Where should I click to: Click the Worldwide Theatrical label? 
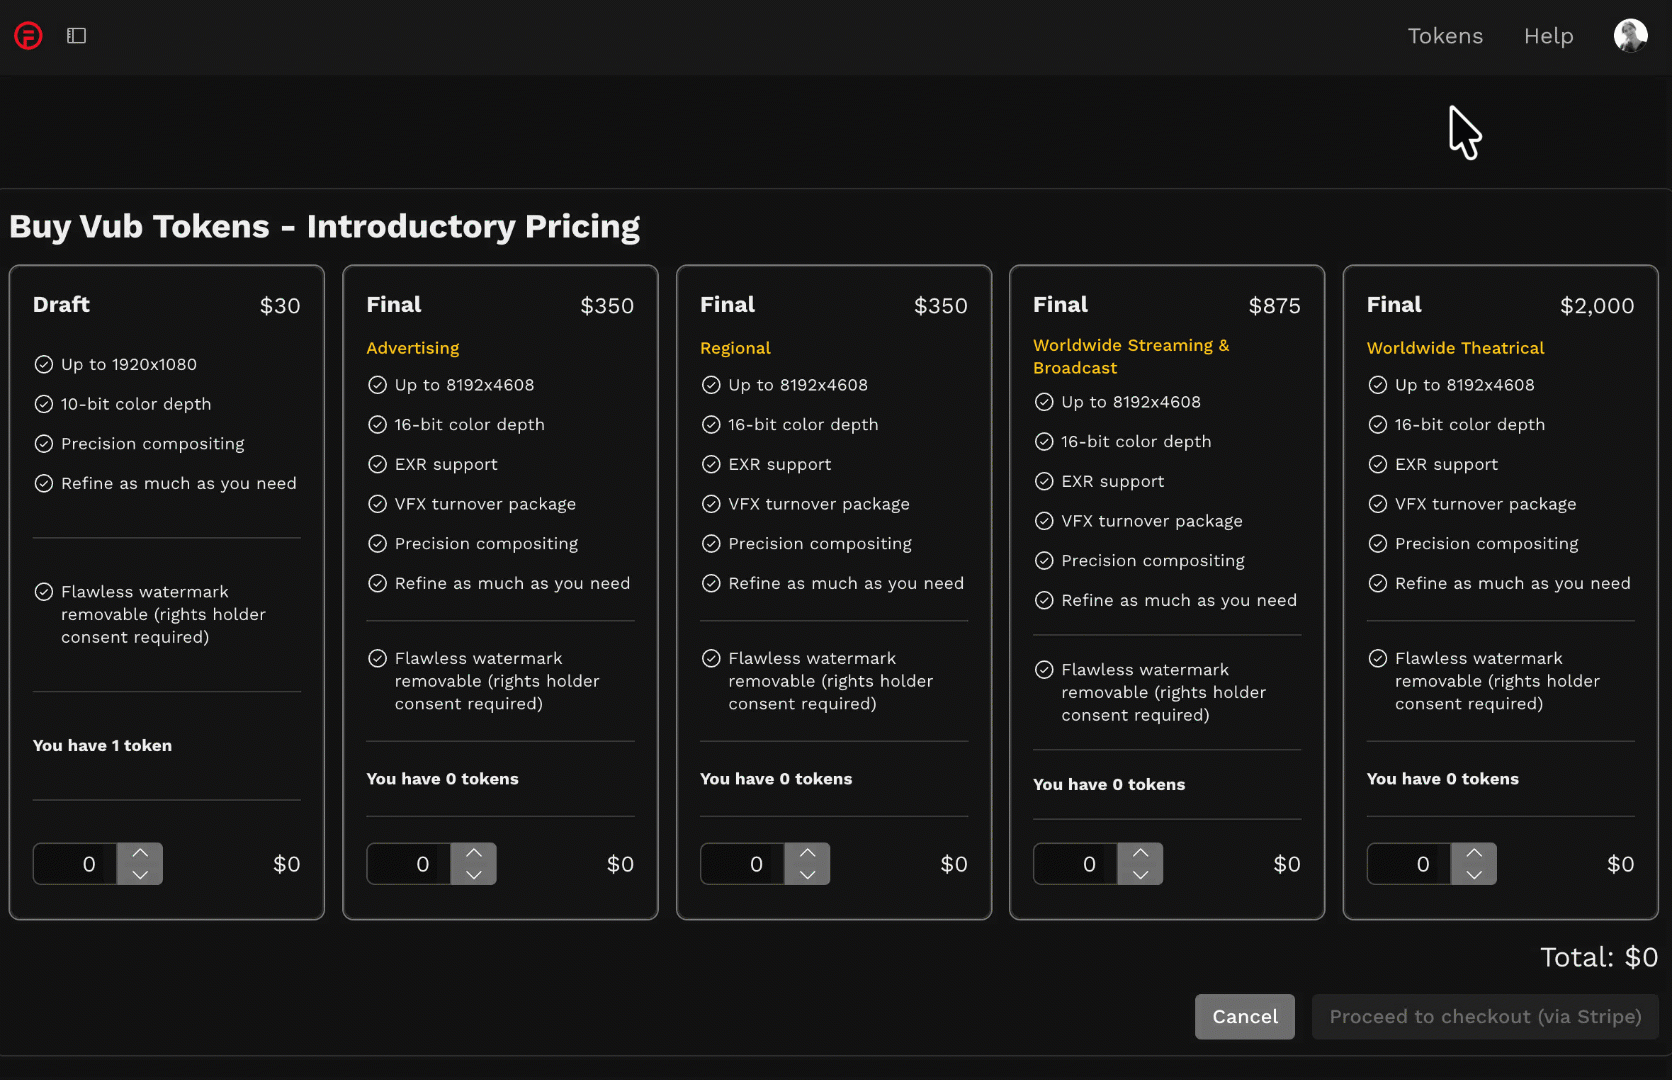(x=1455, y=348)
